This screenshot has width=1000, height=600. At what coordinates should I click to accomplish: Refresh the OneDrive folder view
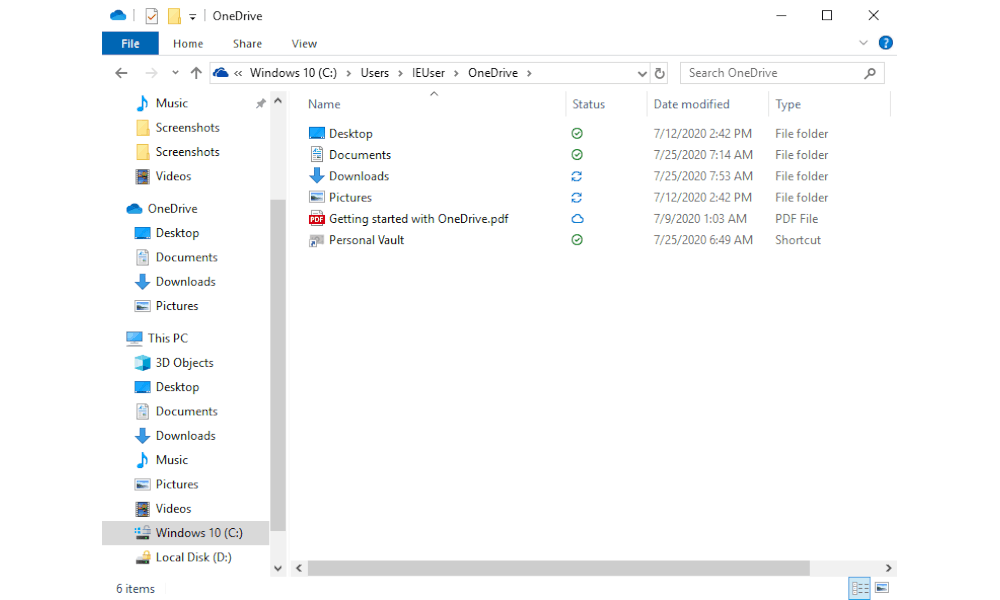point(659,73)
